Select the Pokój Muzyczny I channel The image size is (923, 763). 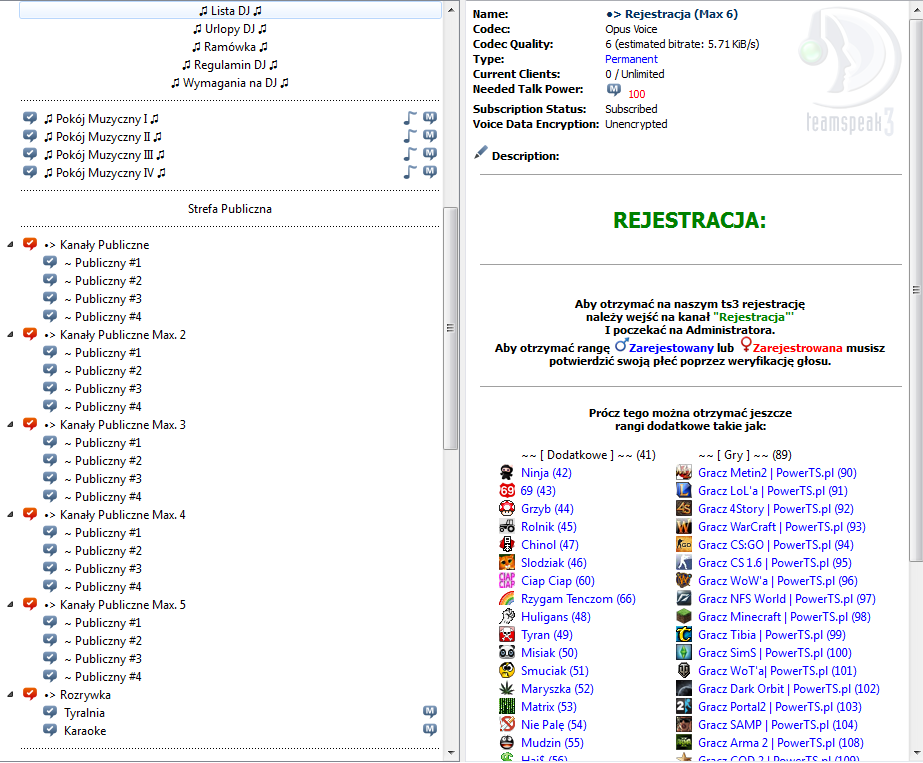101,119
